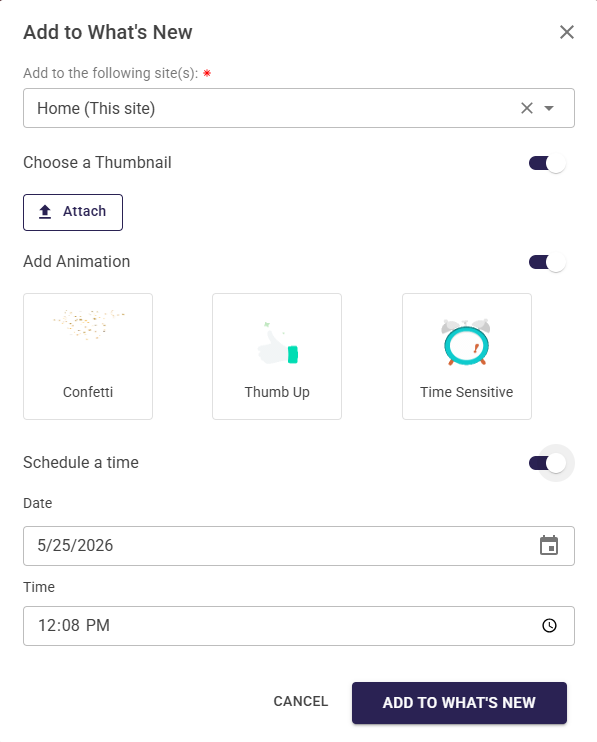Screen dimensions: 597x742
Task: Close the Add to What's New dialog
Action: coord(567,32)
